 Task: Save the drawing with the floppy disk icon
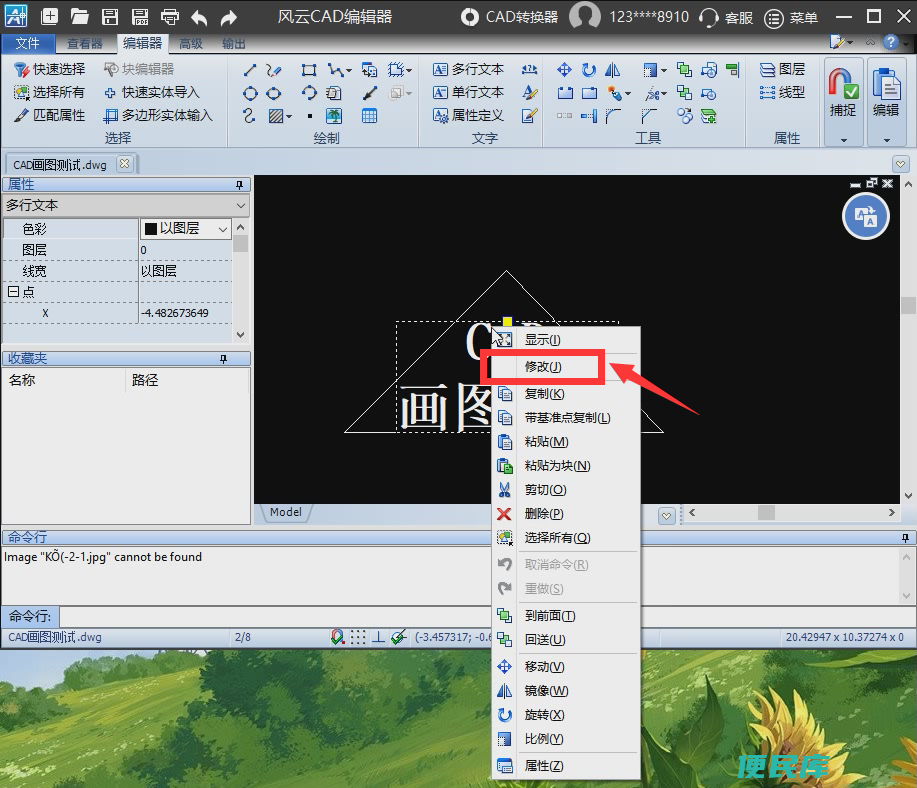pos(110,16)
